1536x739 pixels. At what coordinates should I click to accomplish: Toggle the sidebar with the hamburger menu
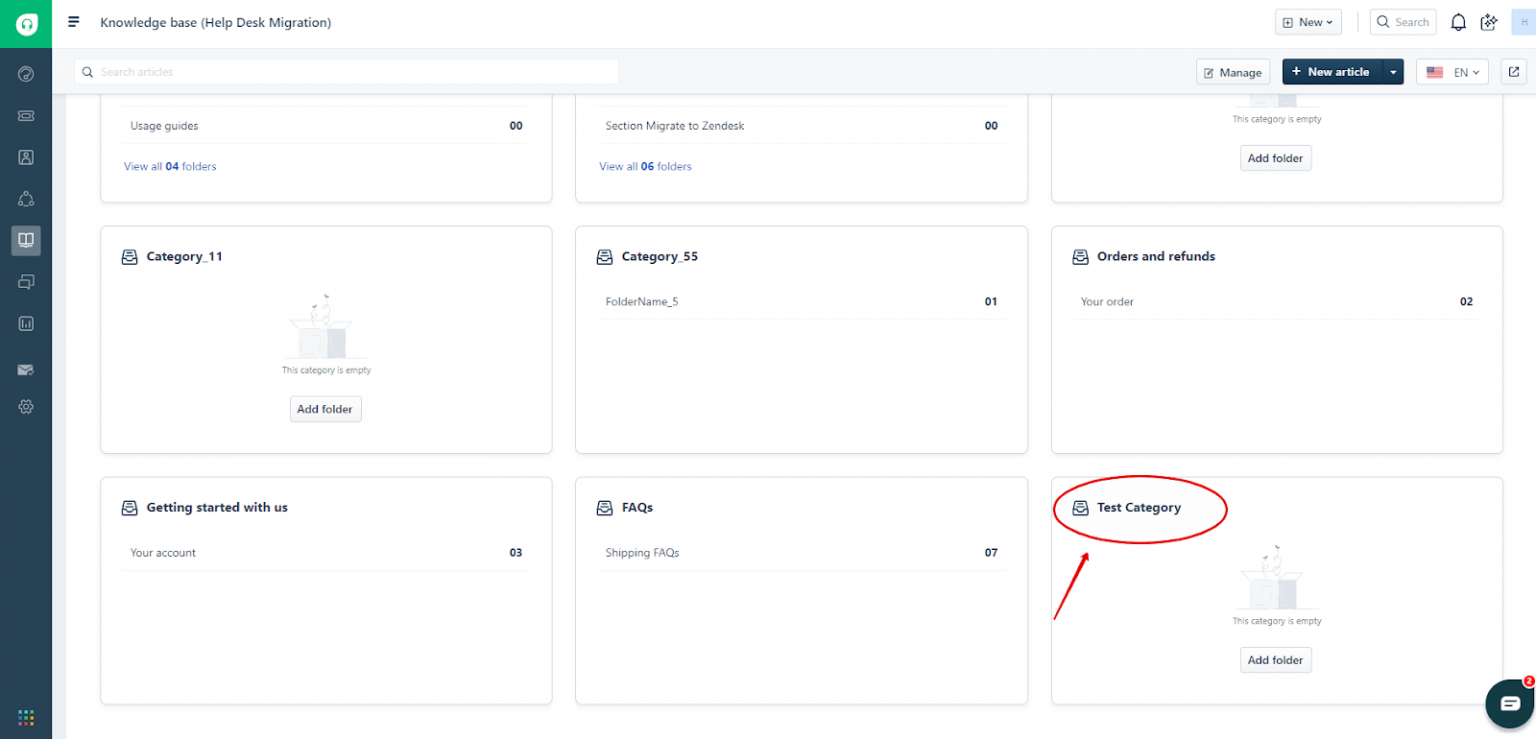73,21
